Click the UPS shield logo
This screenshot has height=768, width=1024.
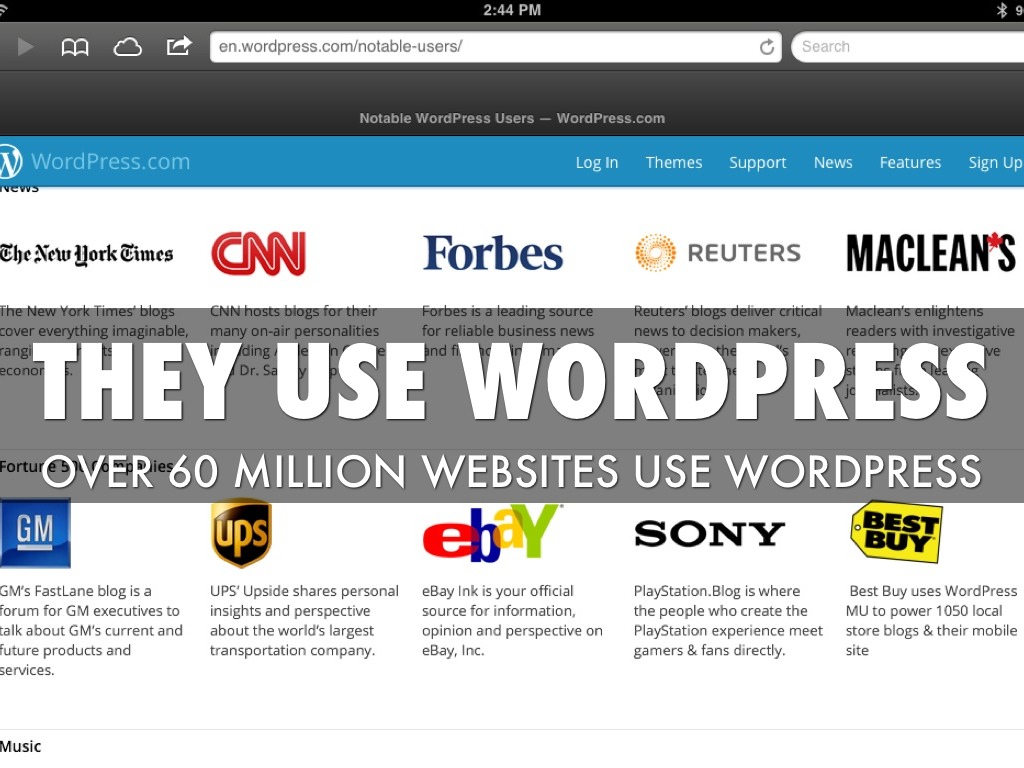(x=241, y=533)
